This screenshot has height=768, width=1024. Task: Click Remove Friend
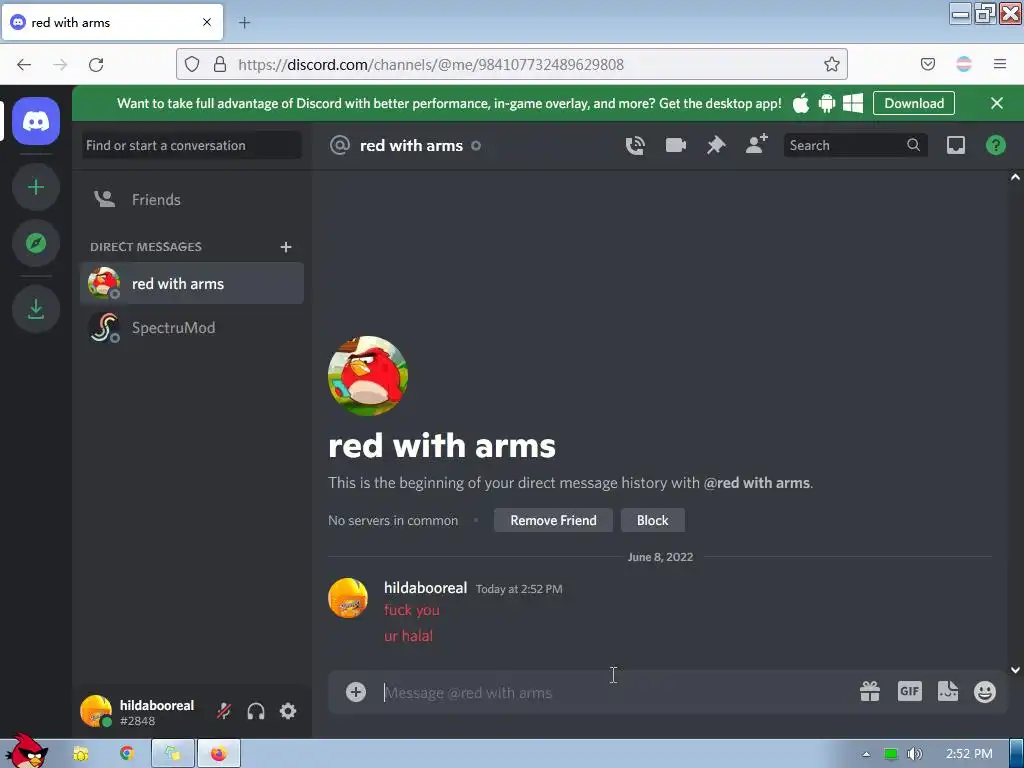553,520
